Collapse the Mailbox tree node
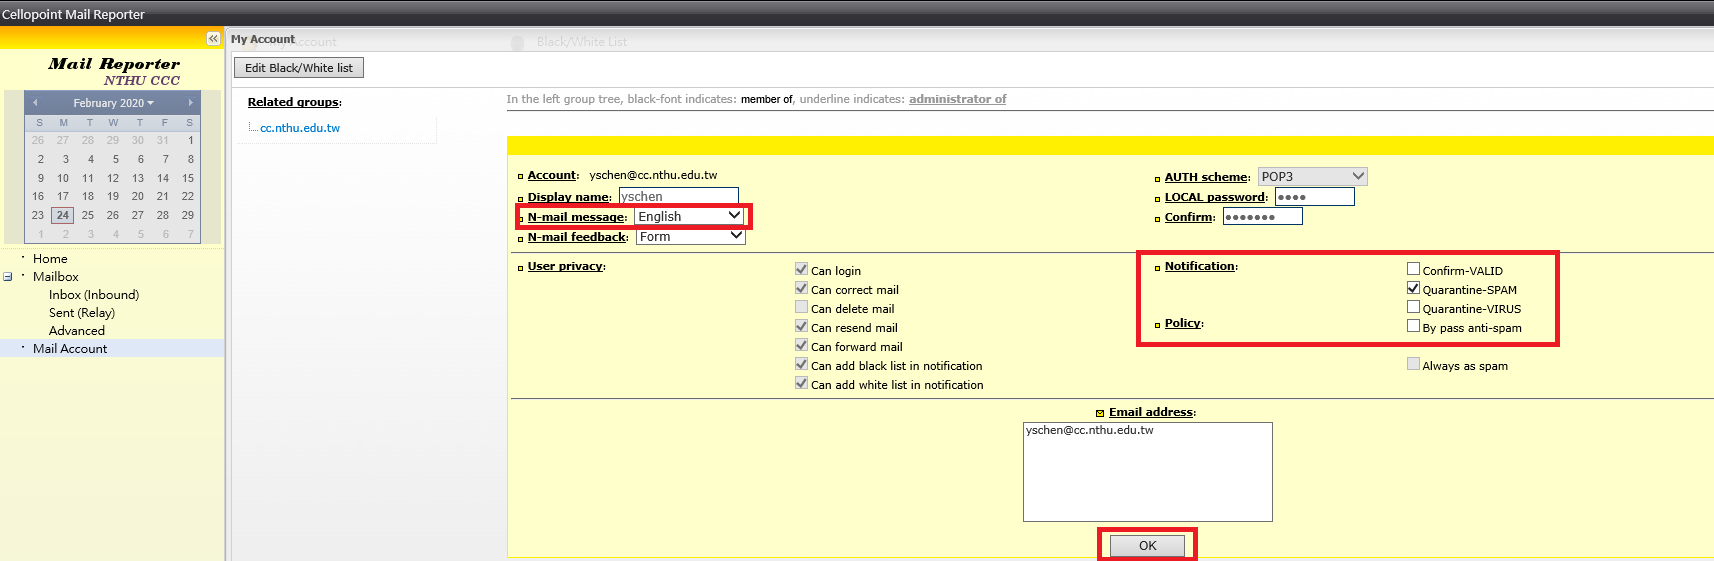The width and height of the screenshot is (1714, 561). [8, 277]
